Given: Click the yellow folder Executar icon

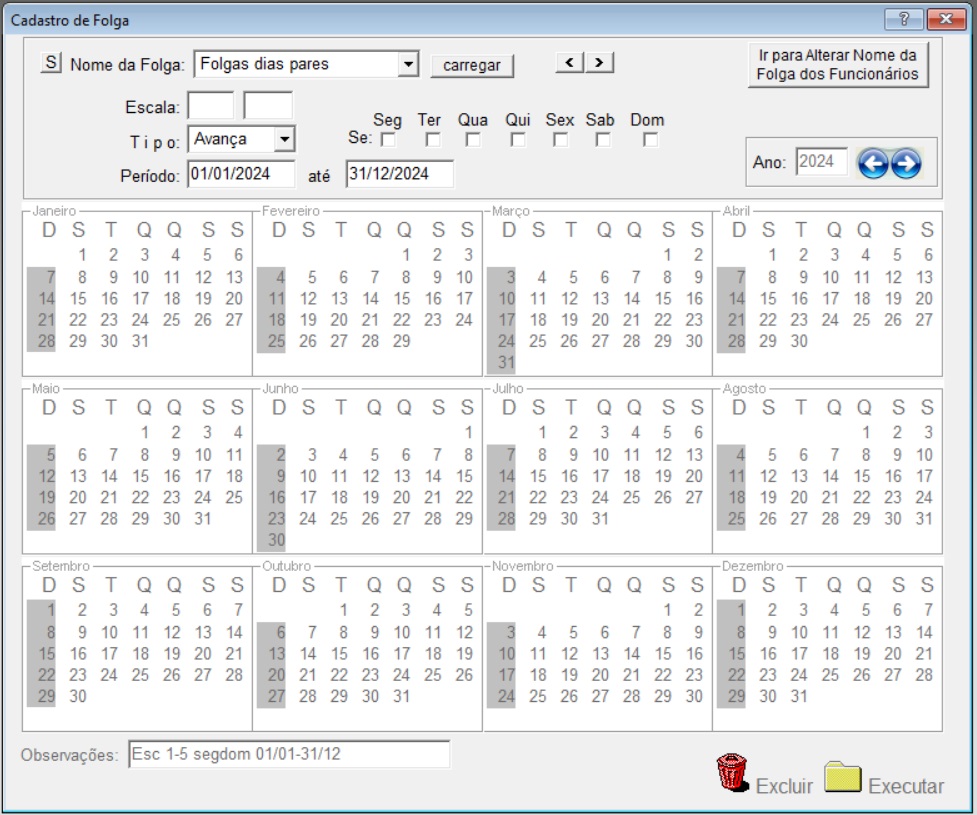Looking at the screenshot, I should coord(842,777).
